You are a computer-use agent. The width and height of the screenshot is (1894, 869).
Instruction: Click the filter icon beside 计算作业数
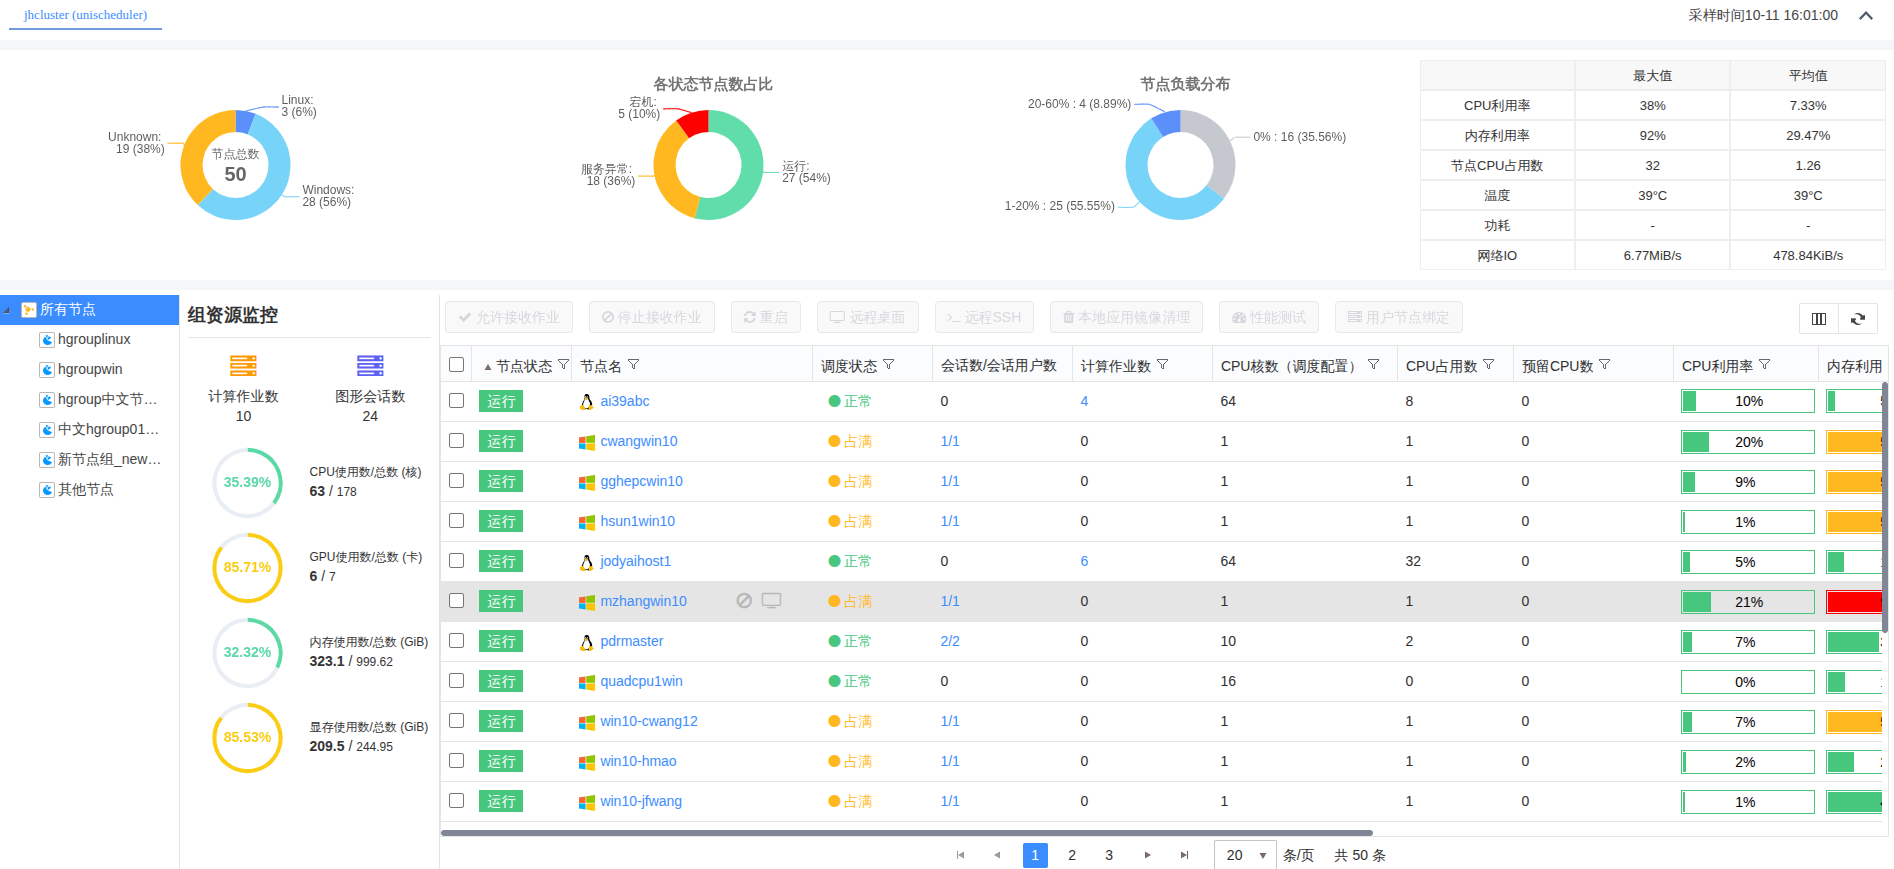1163,365
